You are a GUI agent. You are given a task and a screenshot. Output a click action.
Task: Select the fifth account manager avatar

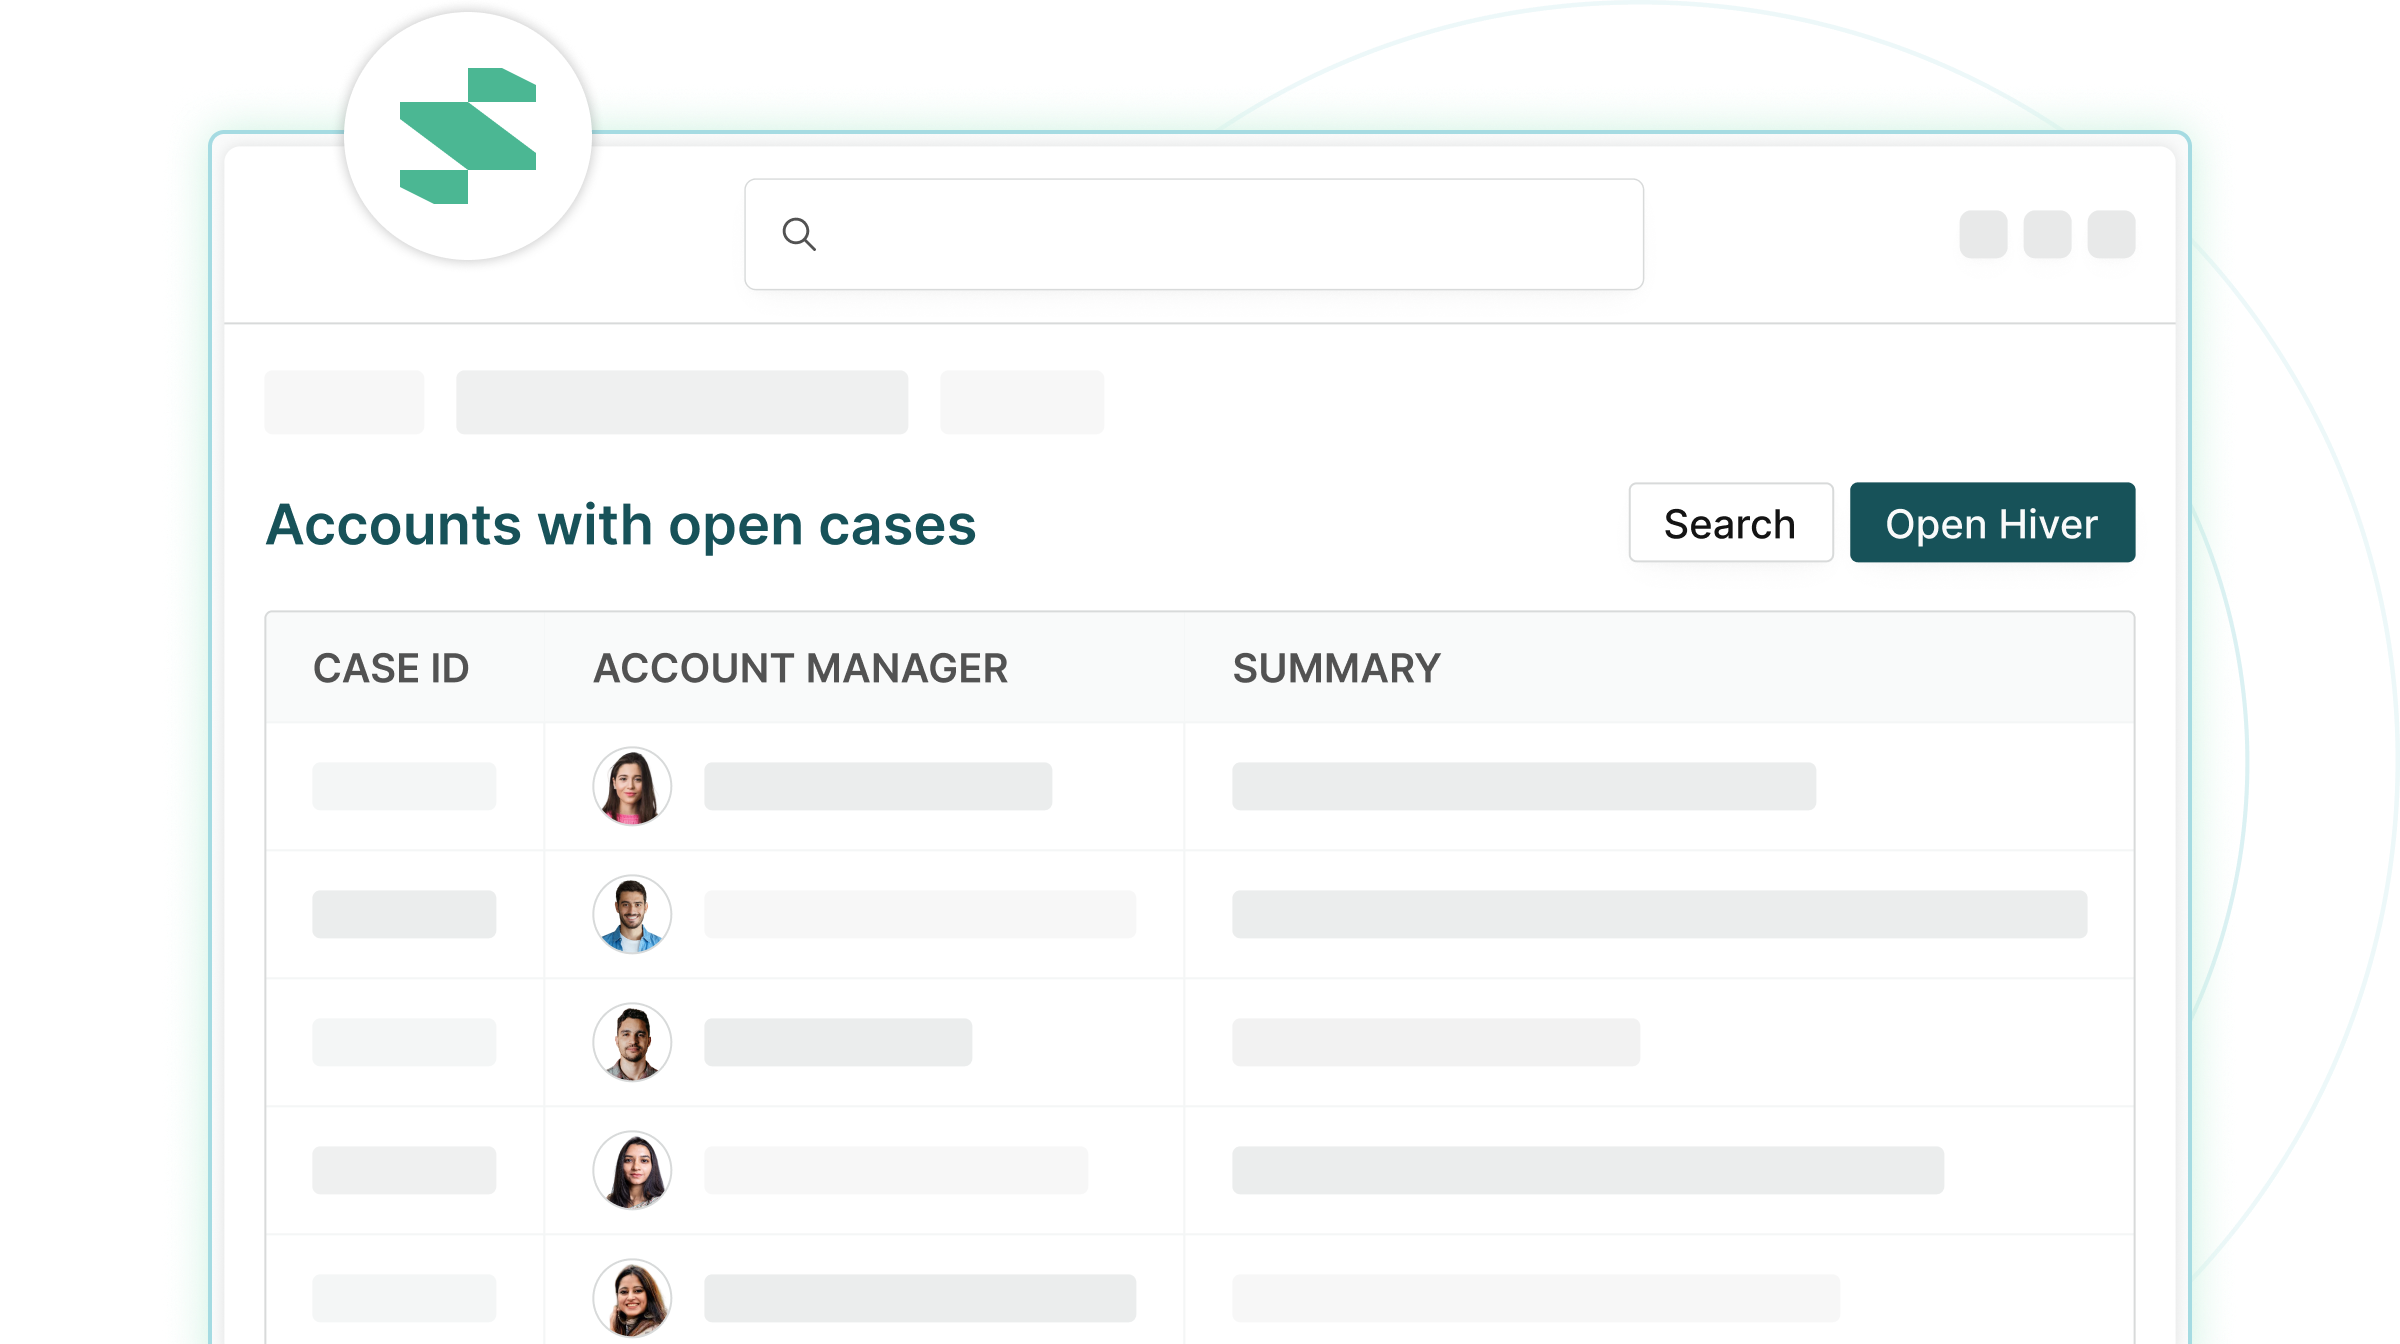coord(632,1298)
